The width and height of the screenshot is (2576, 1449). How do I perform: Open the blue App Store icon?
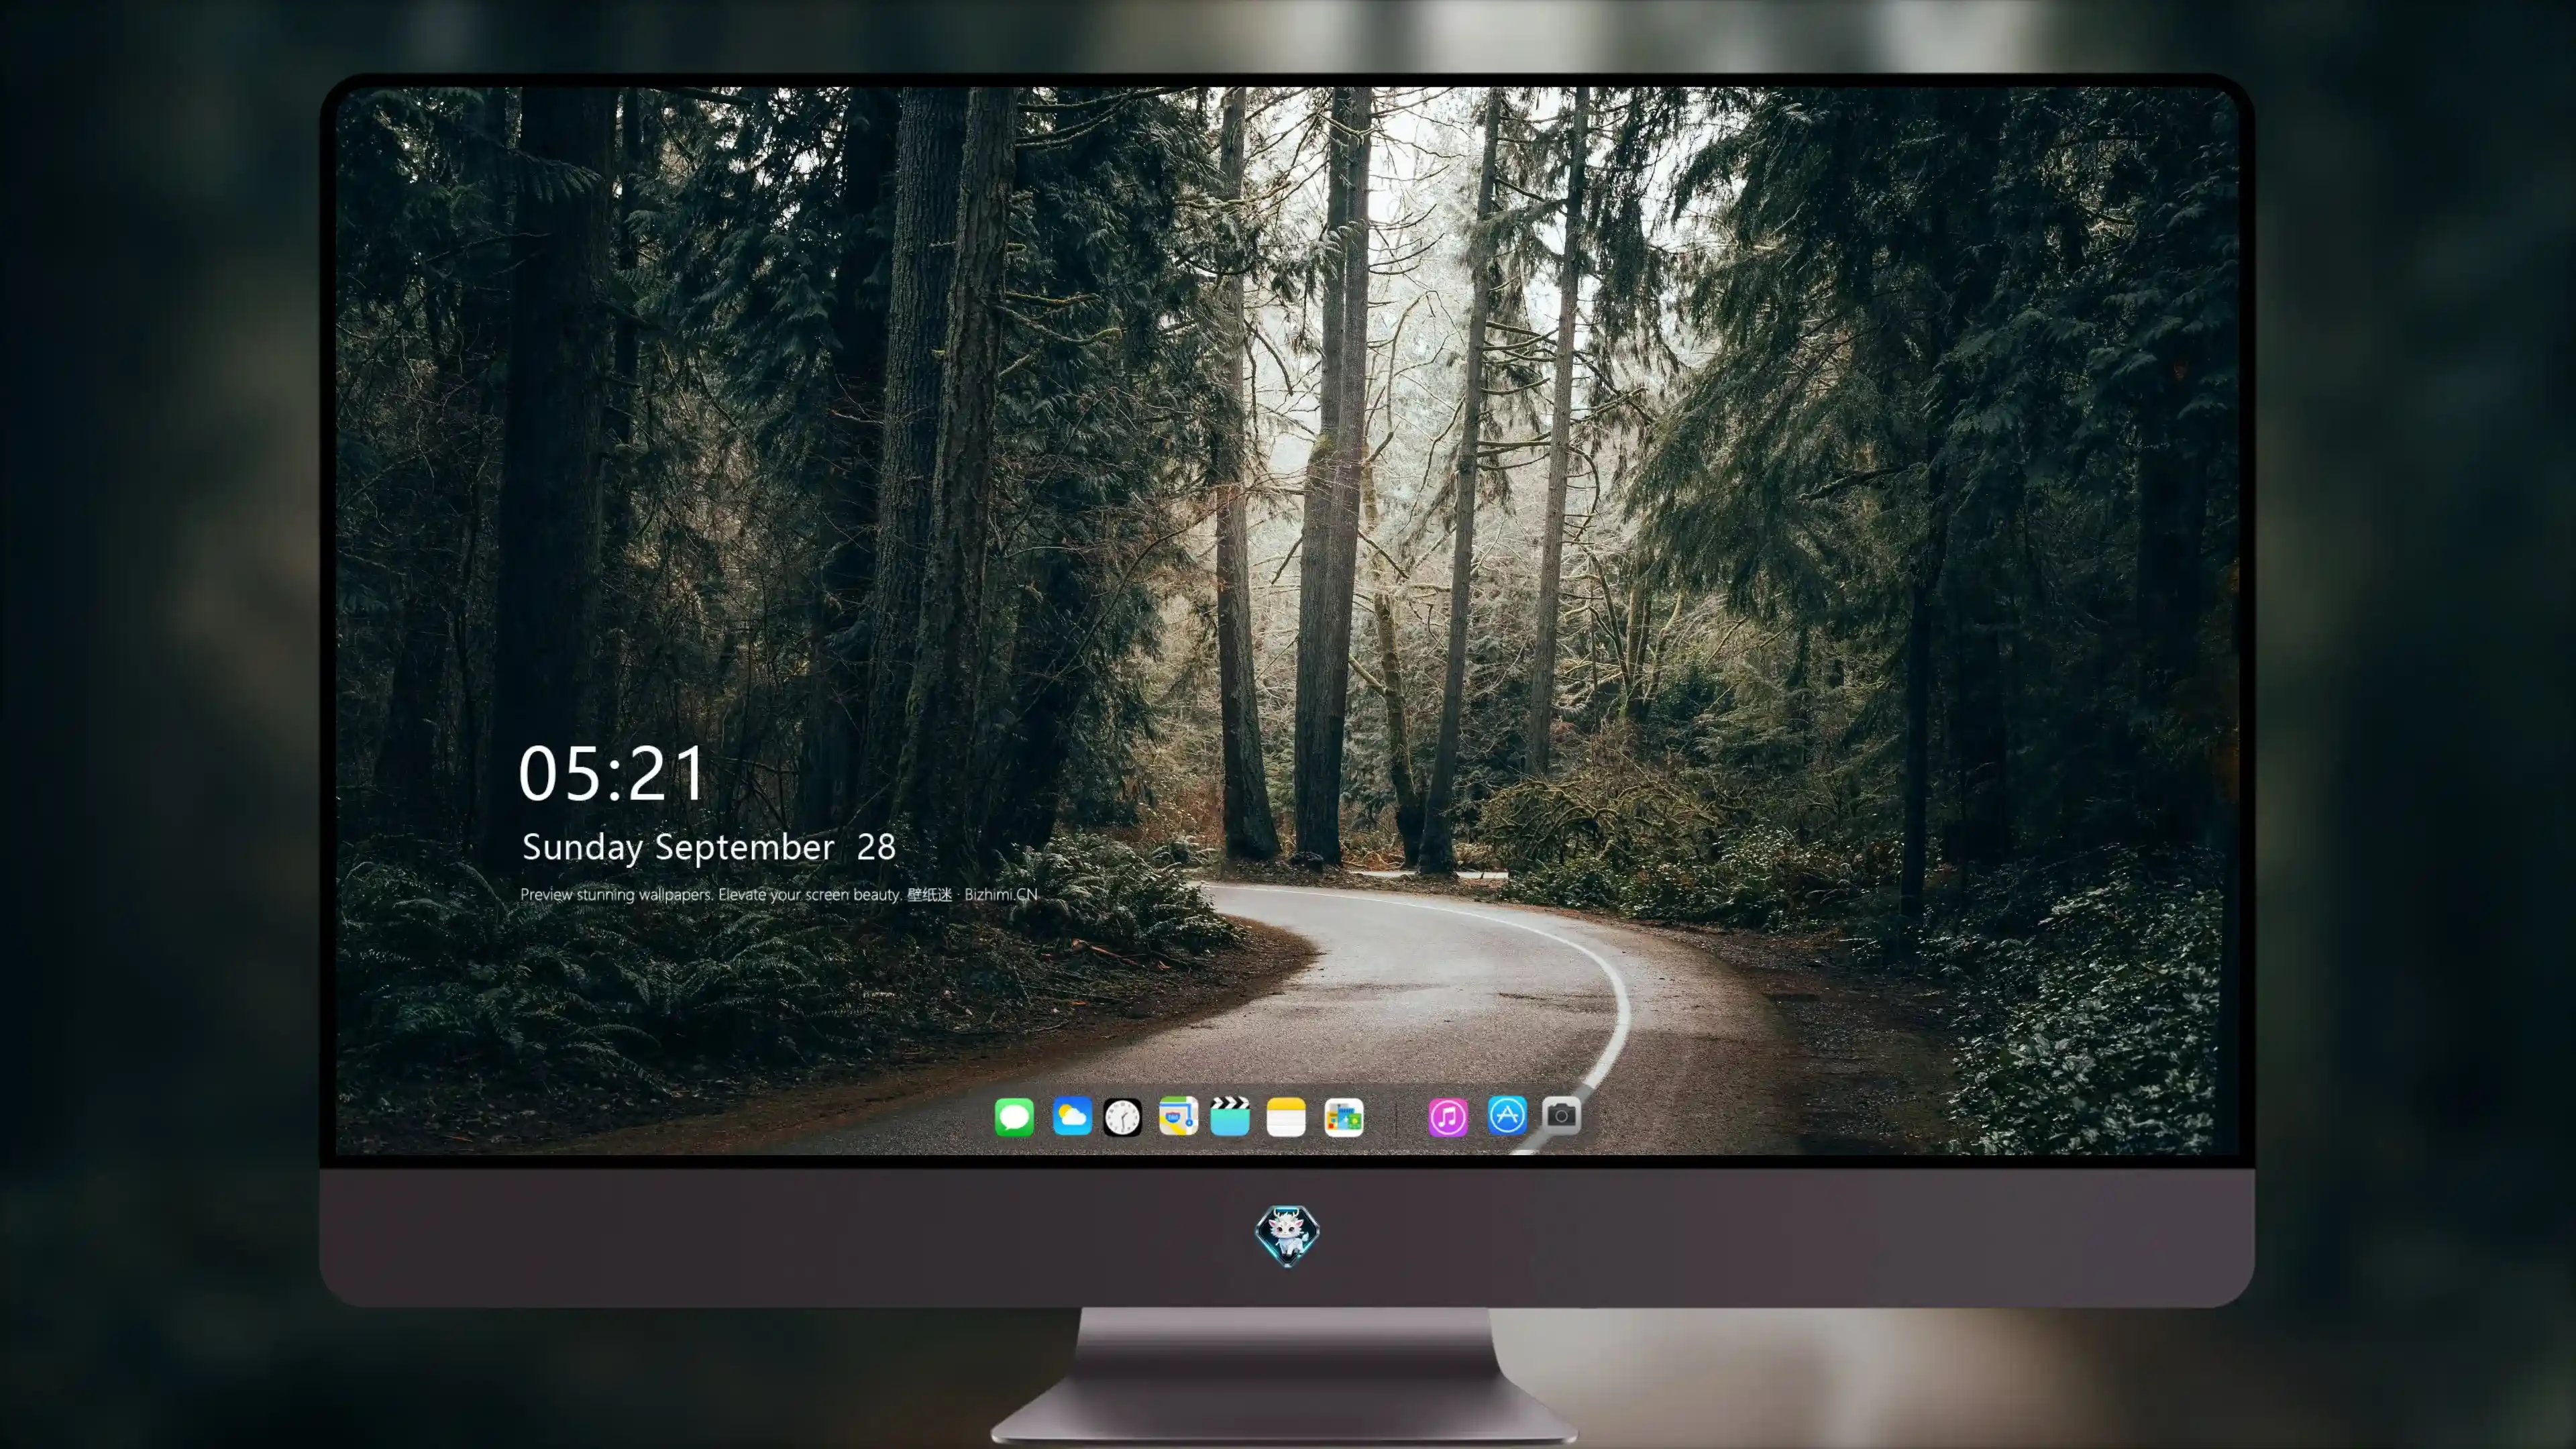(1507, 1115)
